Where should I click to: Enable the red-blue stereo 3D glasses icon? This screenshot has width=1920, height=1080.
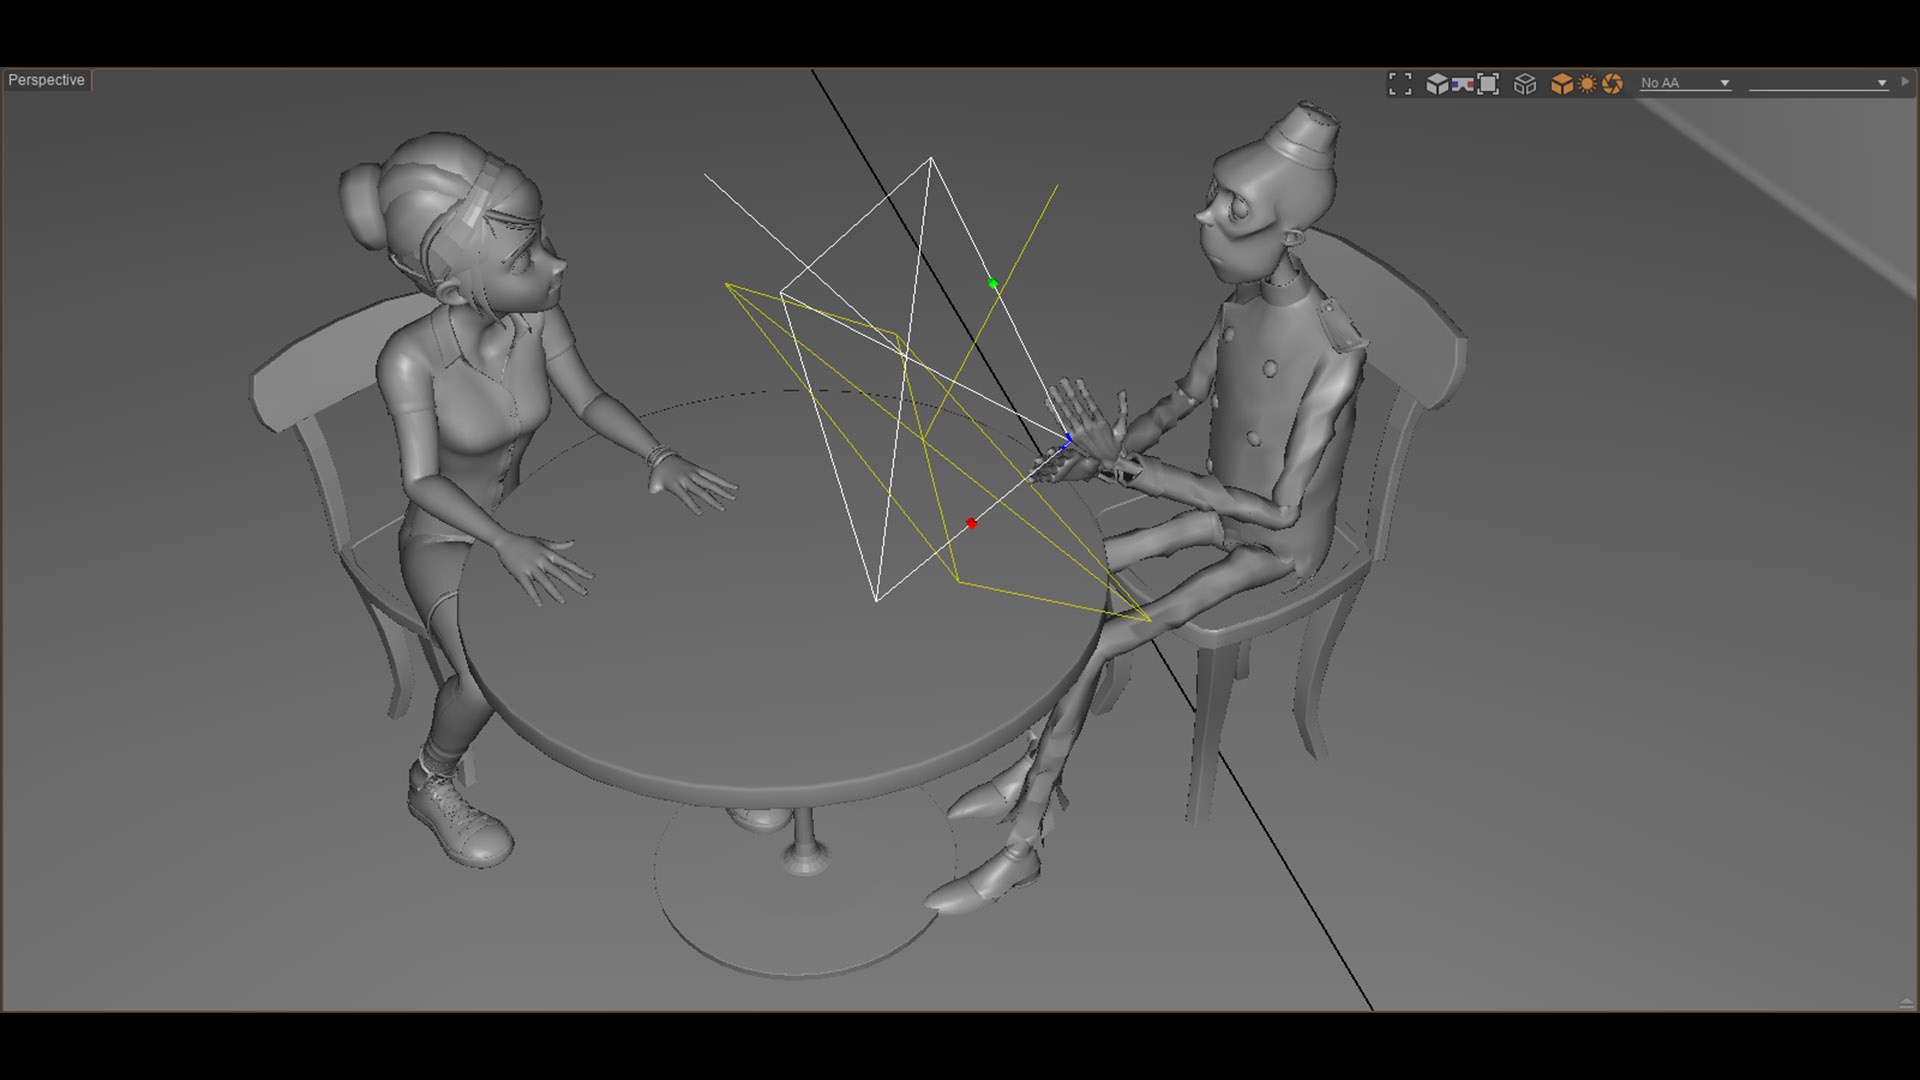(1462, 84)
